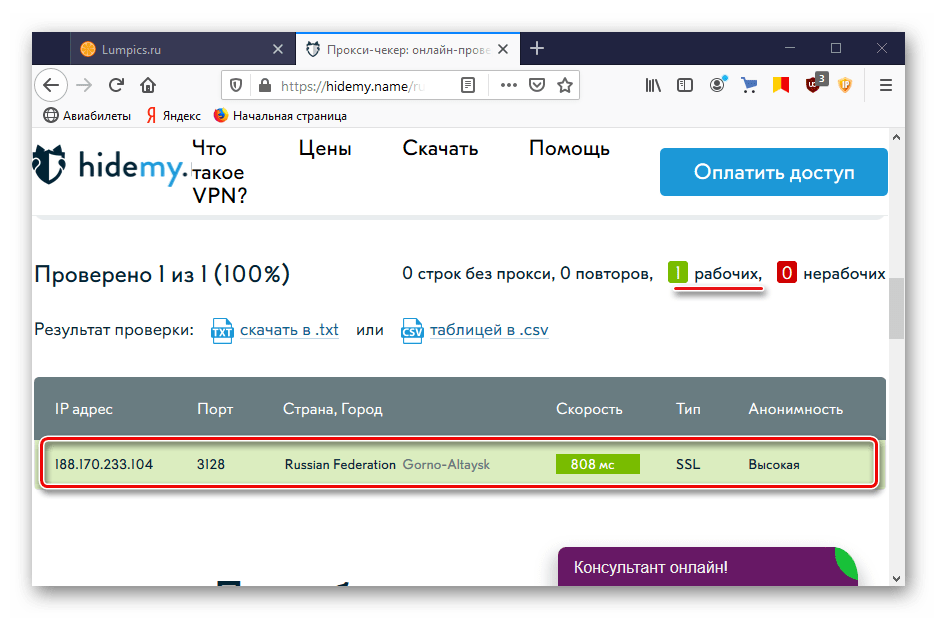Click the browser back arrow button

click(51, 86)
